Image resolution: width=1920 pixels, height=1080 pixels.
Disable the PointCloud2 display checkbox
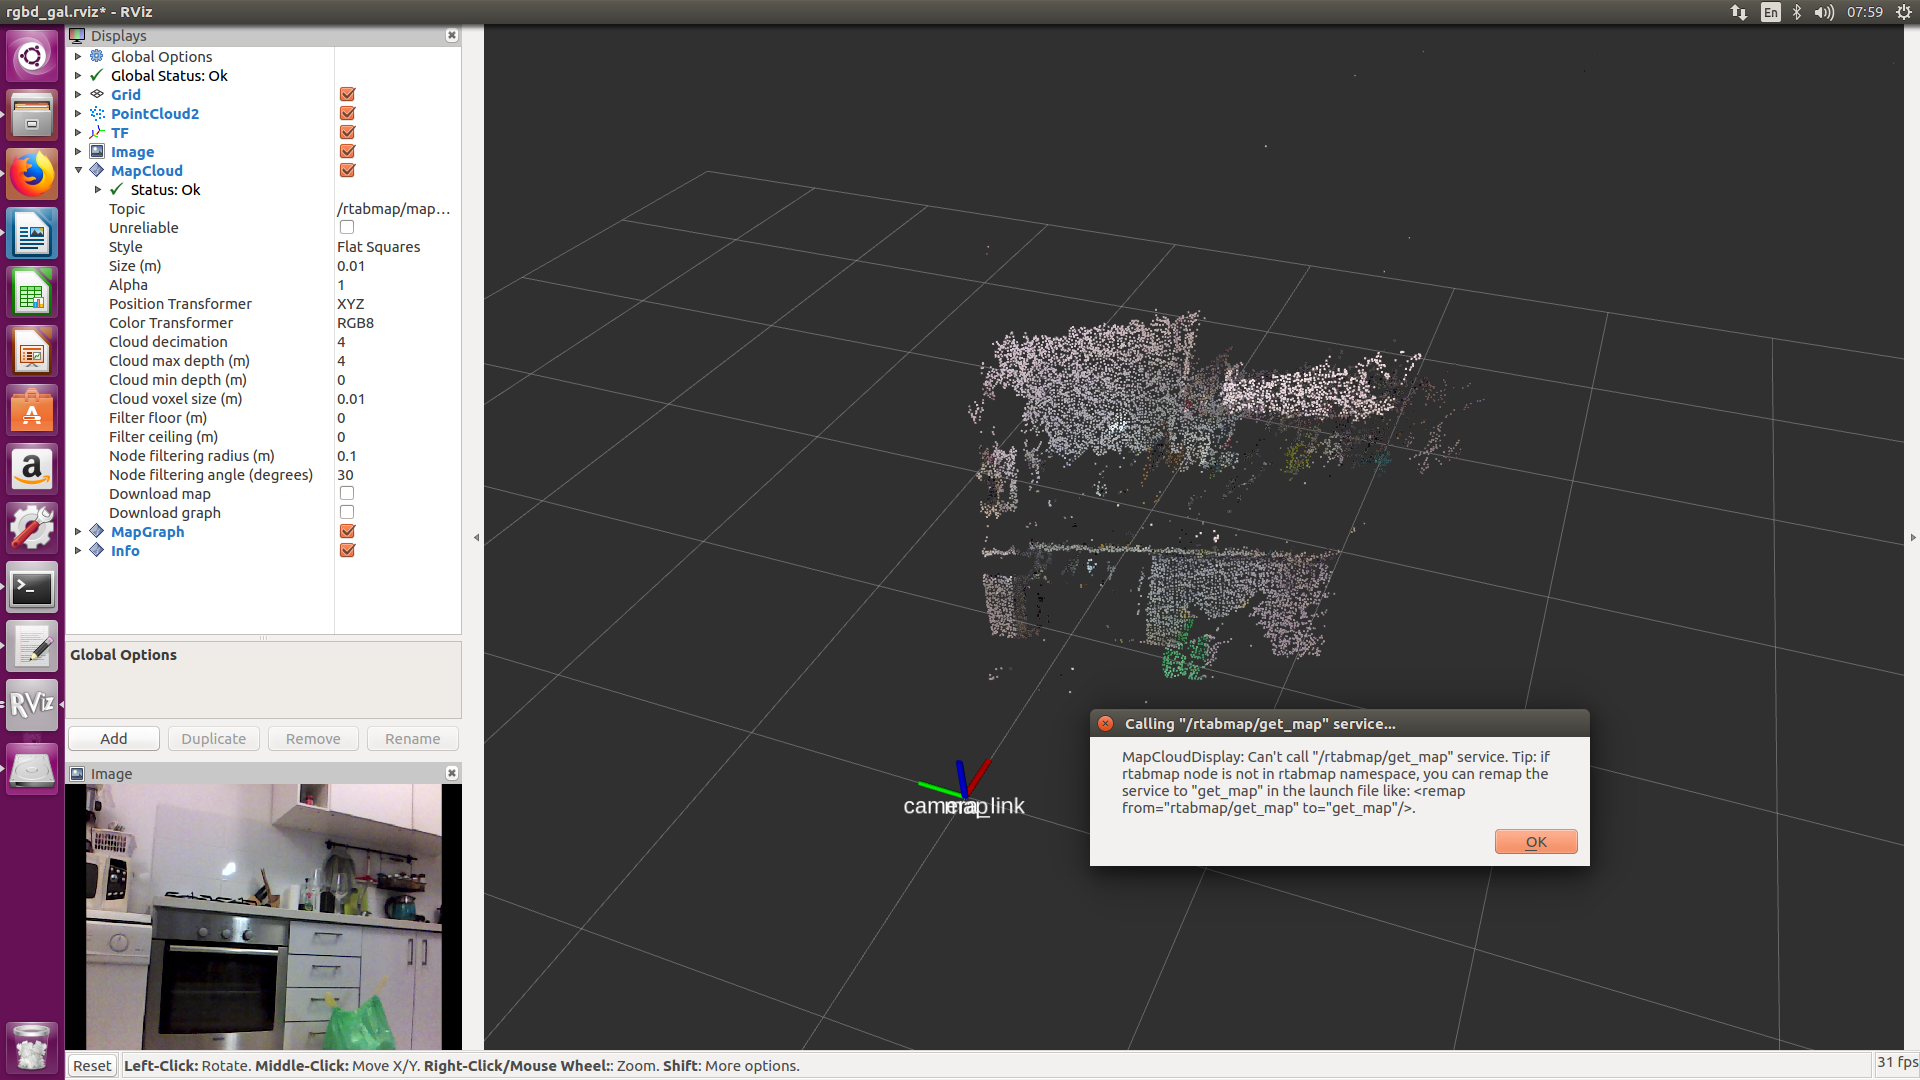(x=347, y=113)
